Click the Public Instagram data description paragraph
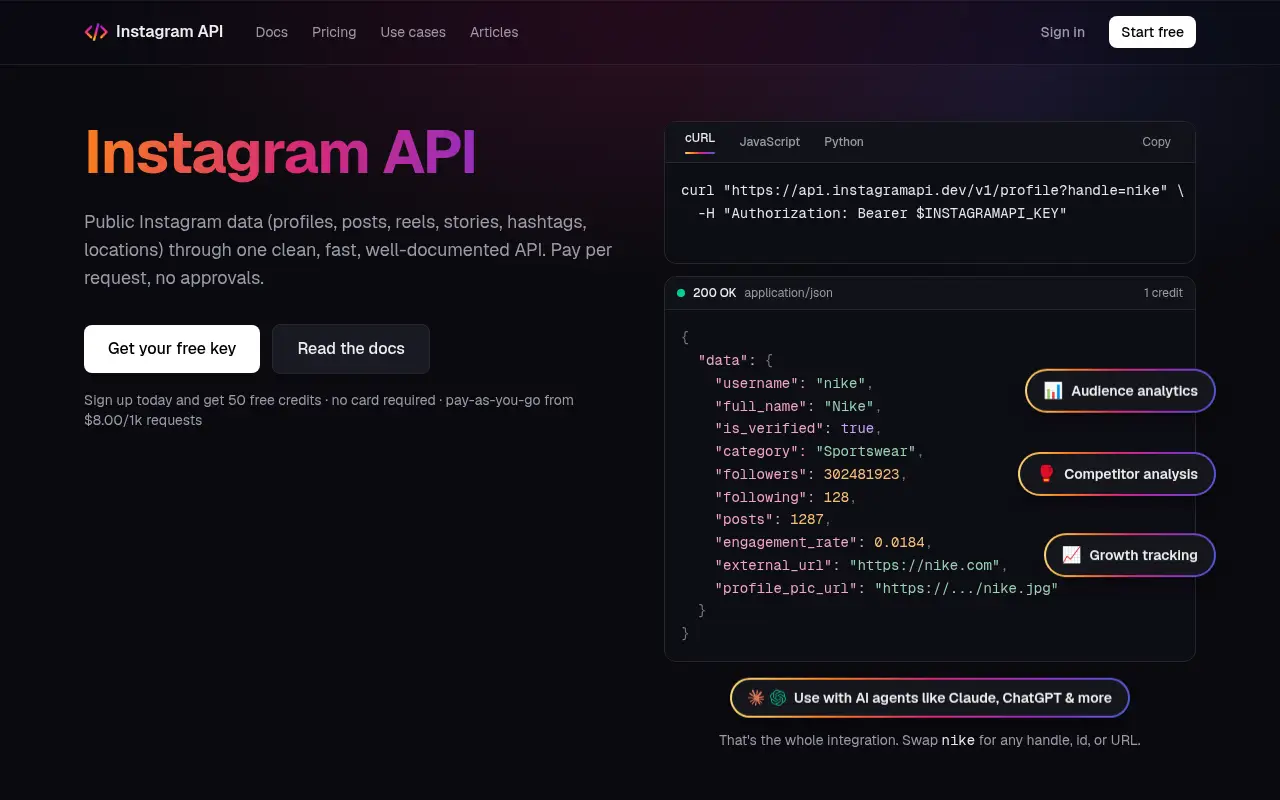This screenshot has width=1280, height=800. coord(348,250)
